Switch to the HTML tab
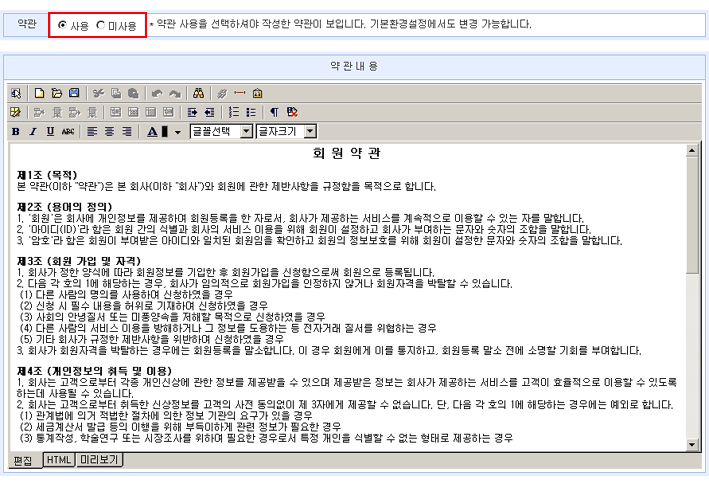Image resolution: width=709 pixels, height=486 pixels. [59, 459]
